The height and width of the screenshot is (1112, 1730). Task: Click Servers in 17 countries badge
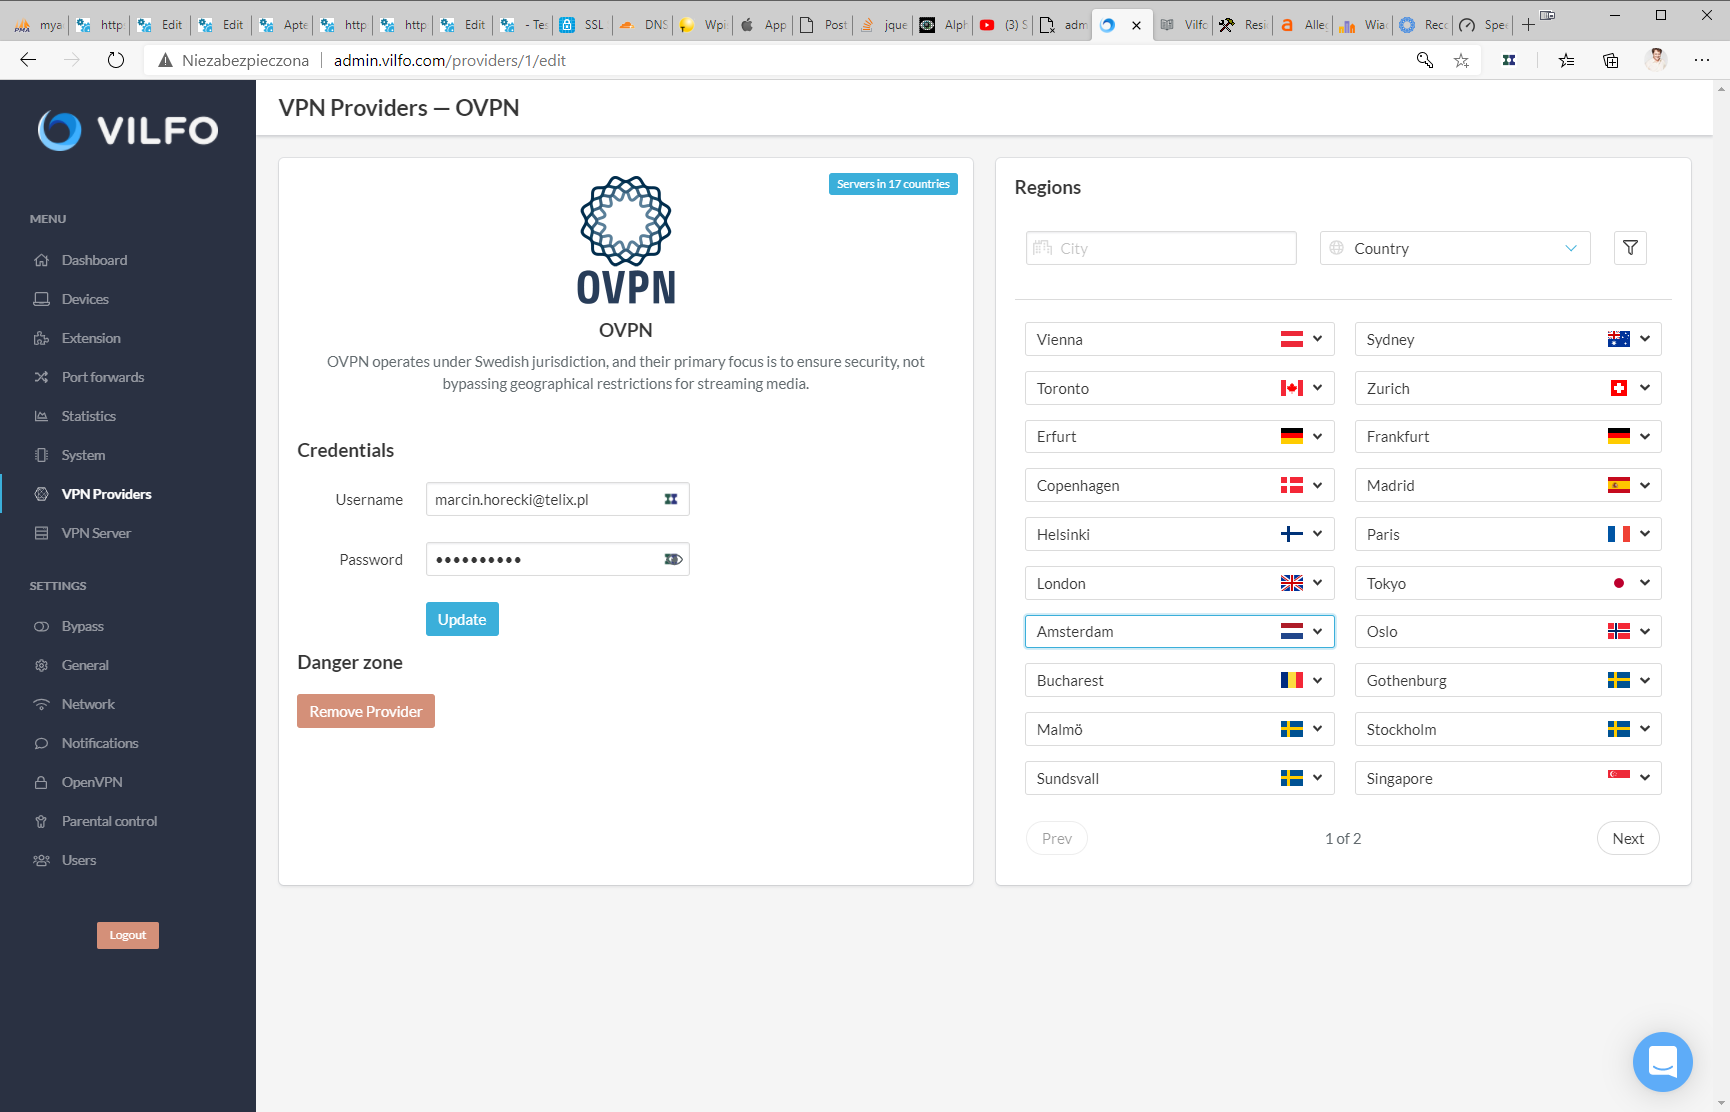[893, 184]
